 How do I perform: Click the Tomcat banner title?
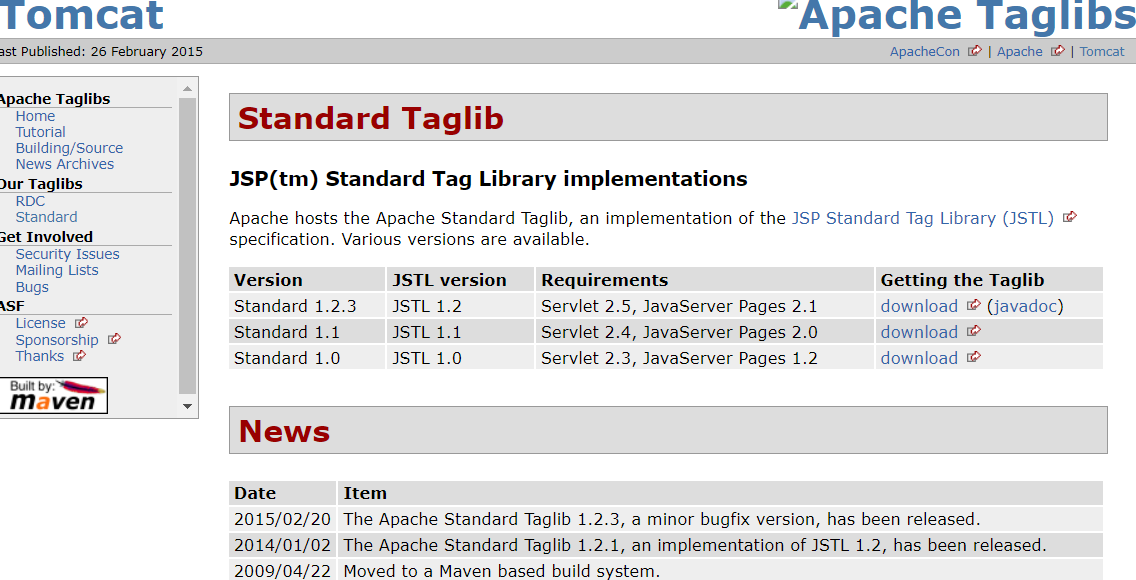pos(81,15)
